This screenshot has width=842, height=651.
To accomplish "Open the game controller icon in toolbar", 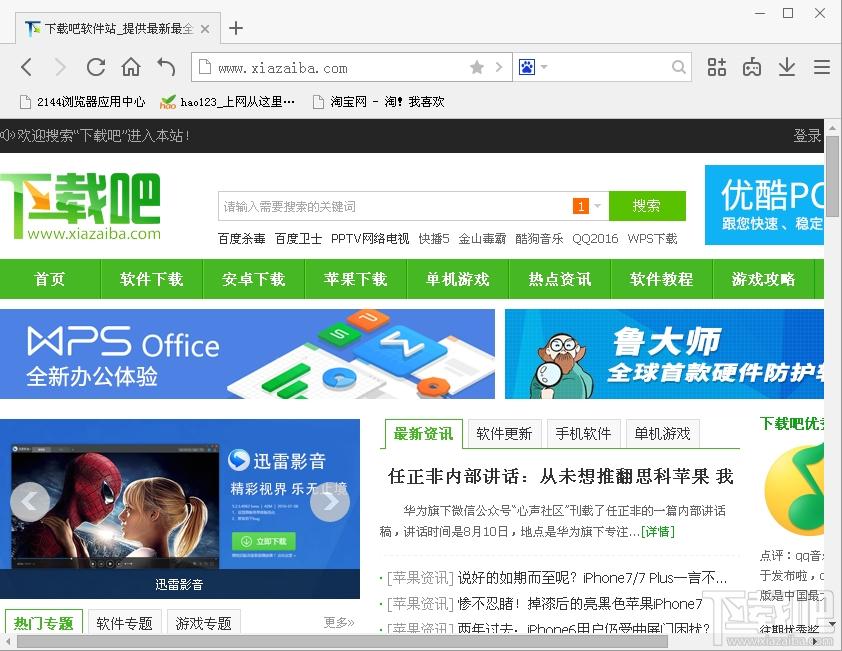I will [752, 67].
